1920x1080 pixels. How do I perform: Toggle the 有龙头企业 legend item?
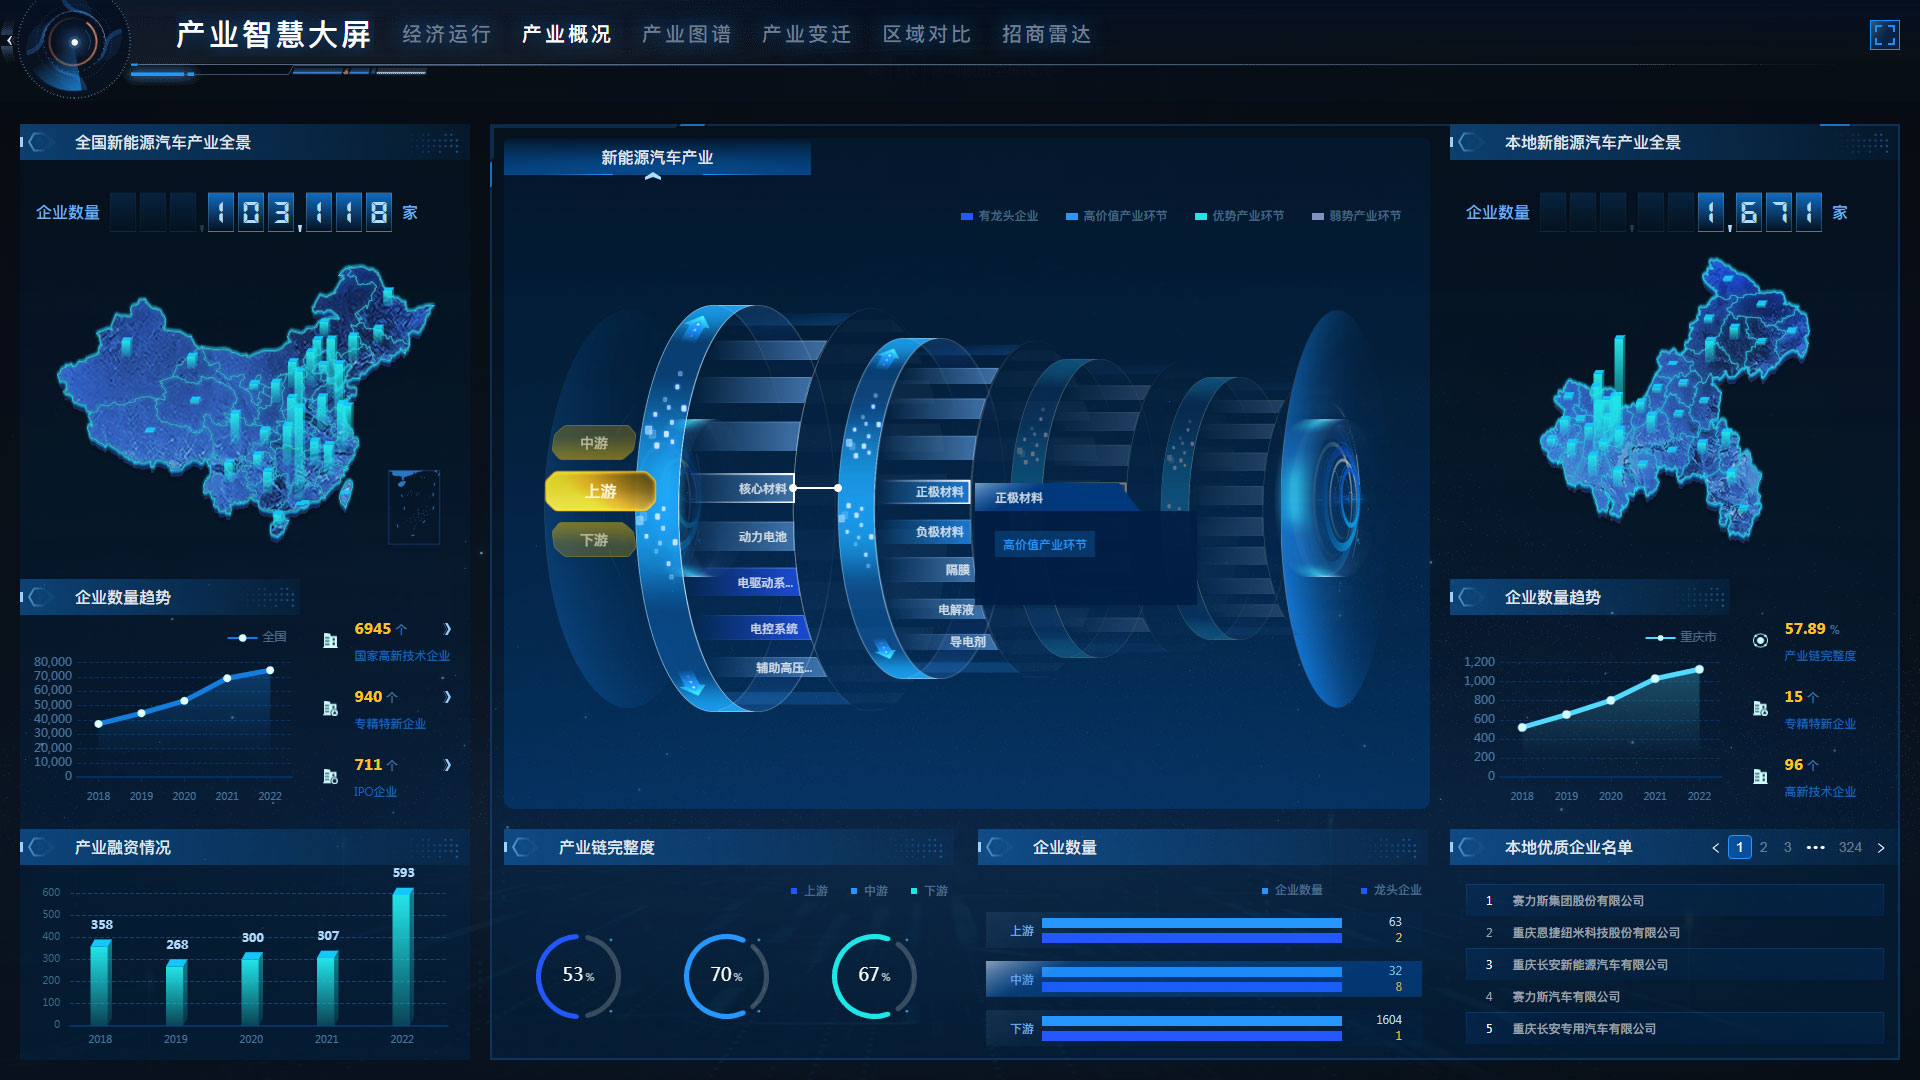click(x=999, y=216)
